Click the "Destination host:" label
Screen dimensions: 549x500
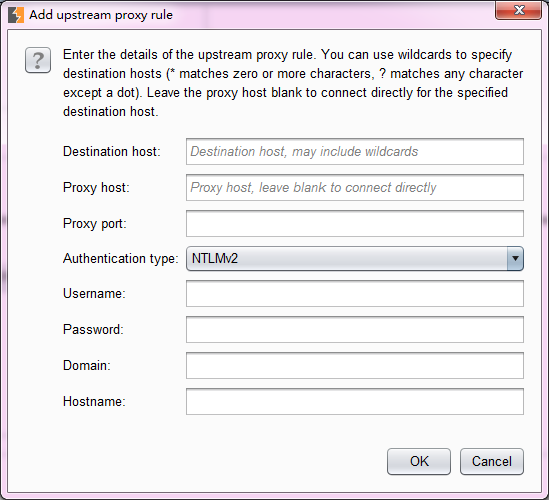pos(112,152)
